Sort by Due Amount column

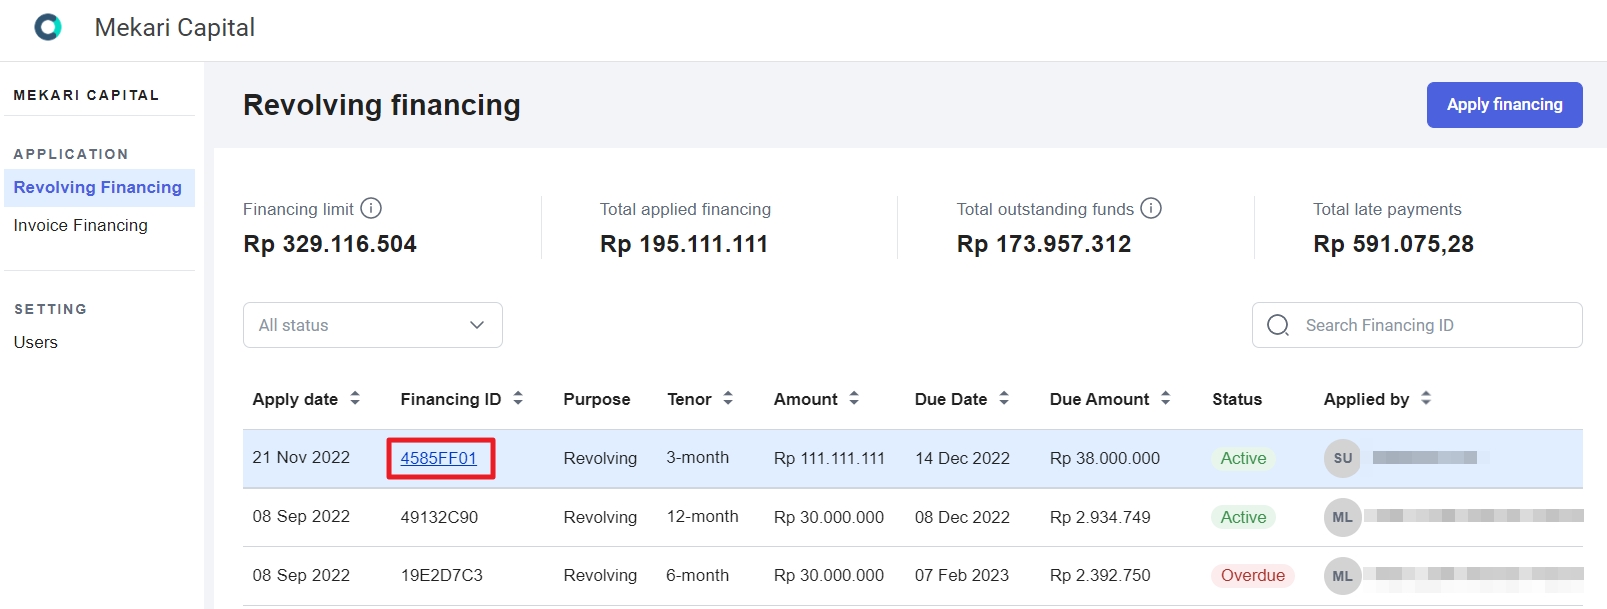1166,398
